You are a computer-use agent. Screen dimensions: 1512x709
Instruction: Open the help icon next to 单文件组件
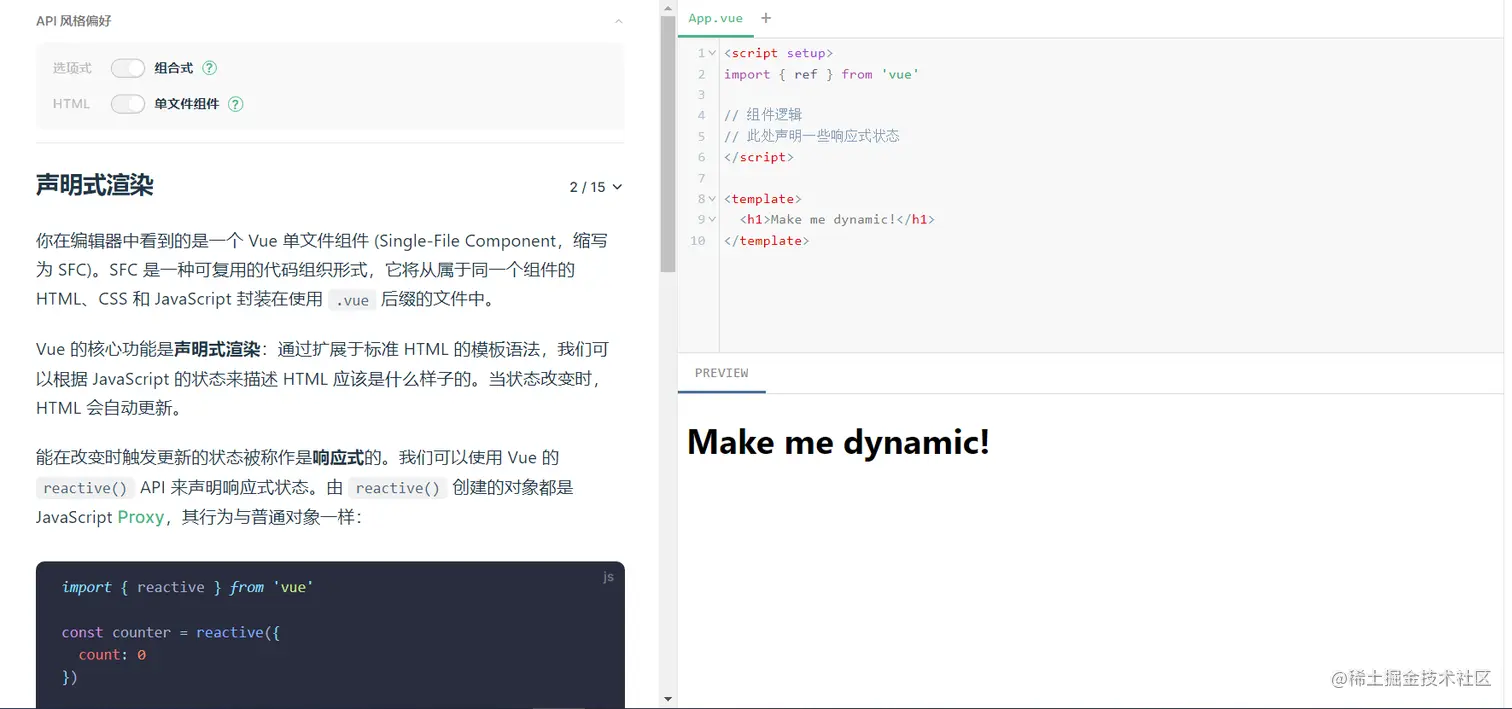[x=235, y=104]
